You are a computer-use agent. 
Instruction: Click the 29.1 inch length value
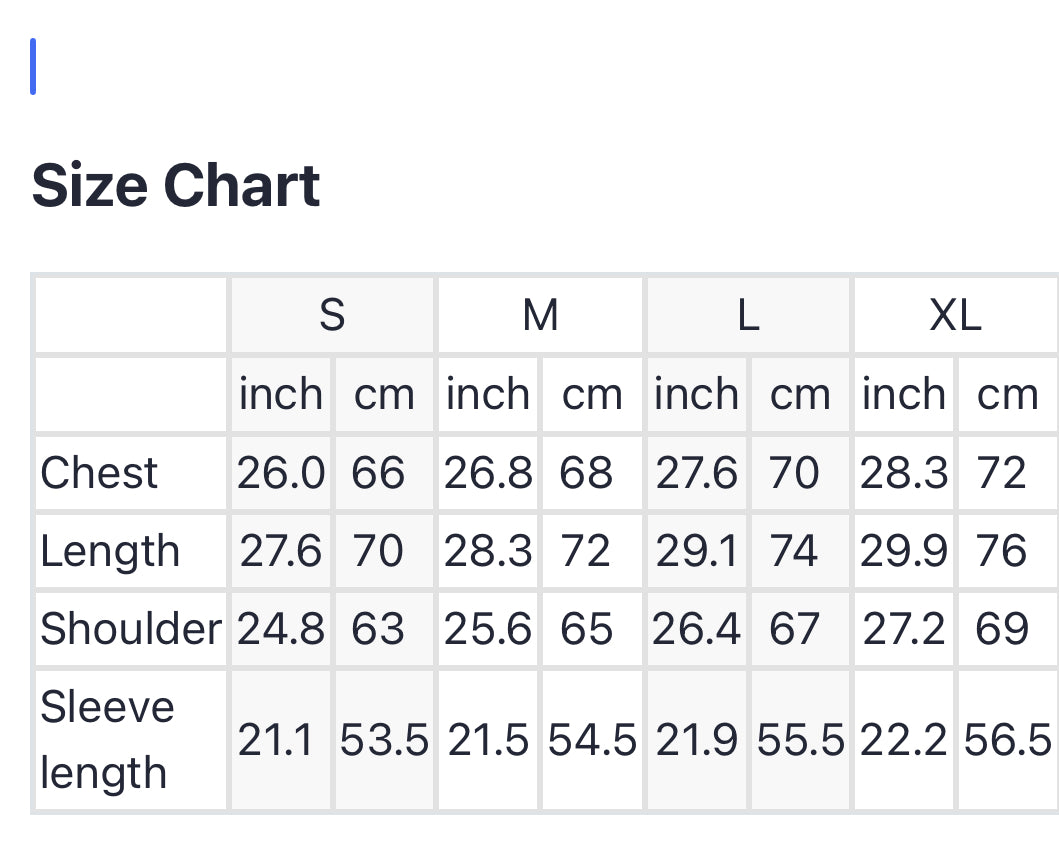[x=697, y=551]
